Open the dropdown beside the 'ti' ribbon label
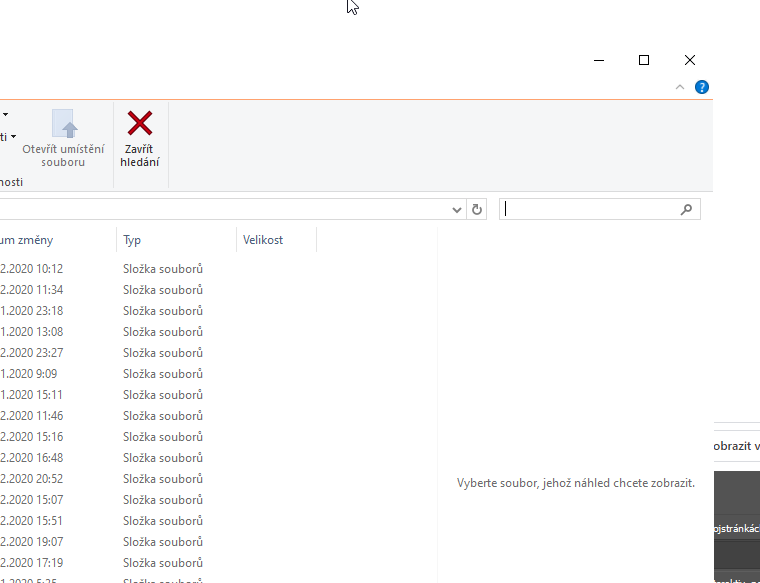 point(14,137)
